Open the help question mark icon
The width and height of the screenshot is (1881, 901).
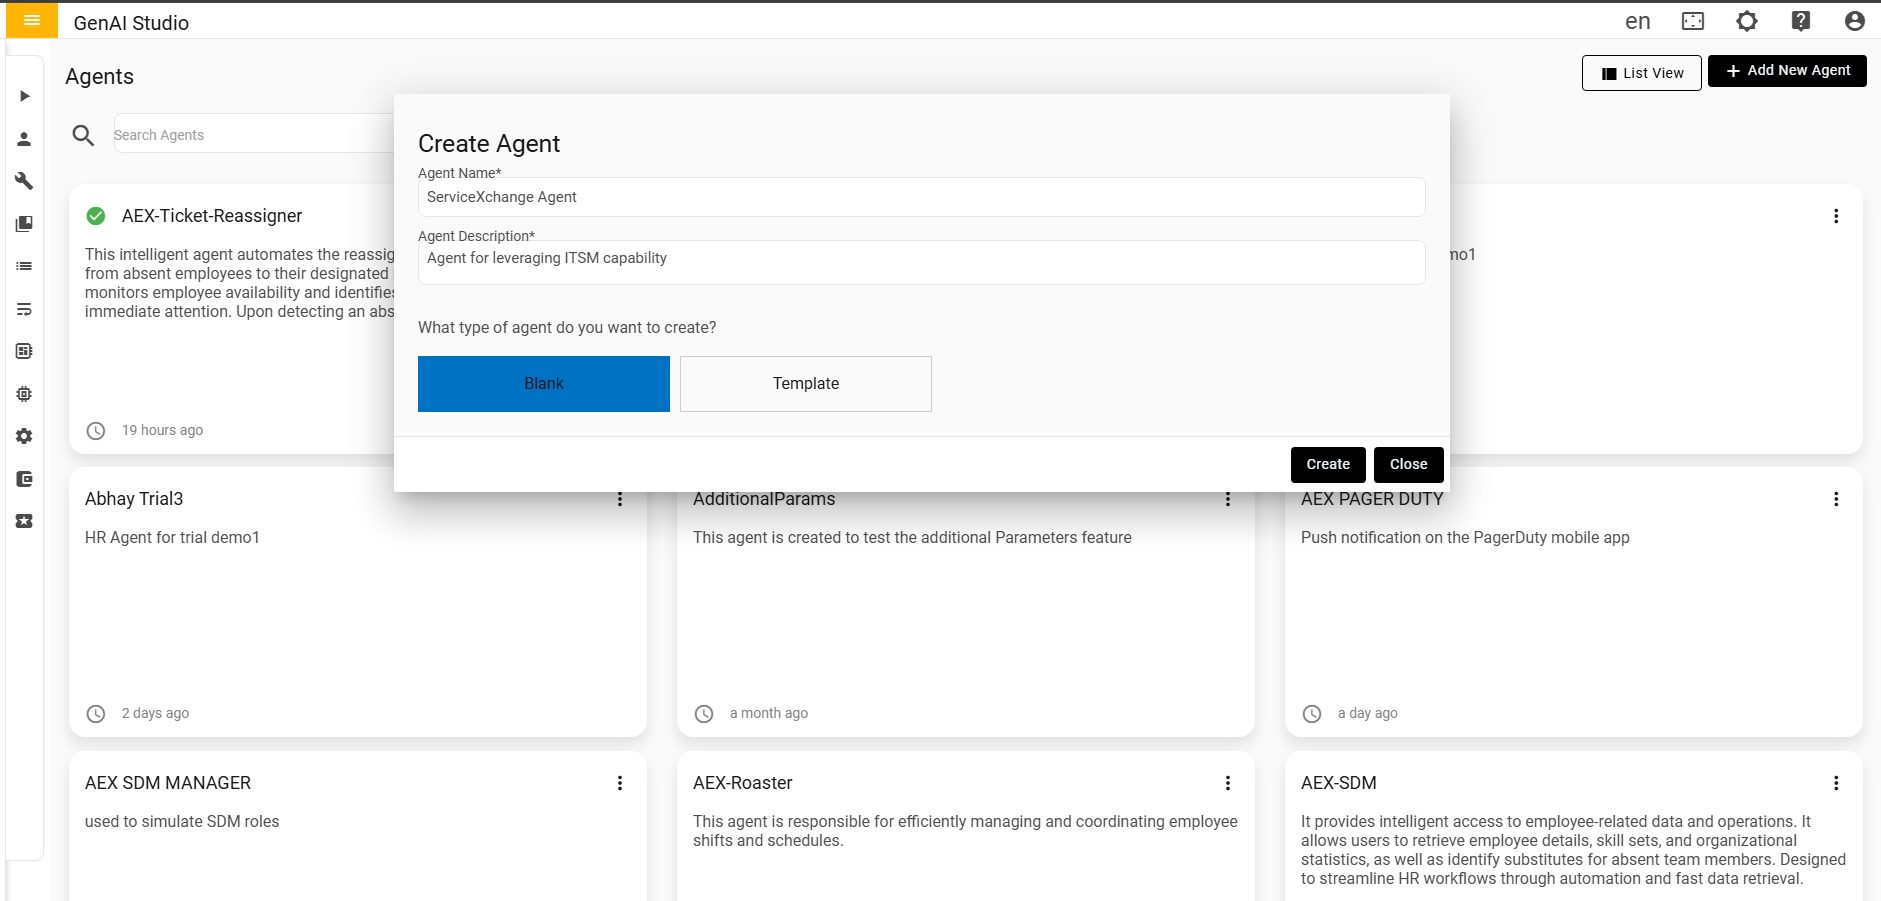(1800, 21)
